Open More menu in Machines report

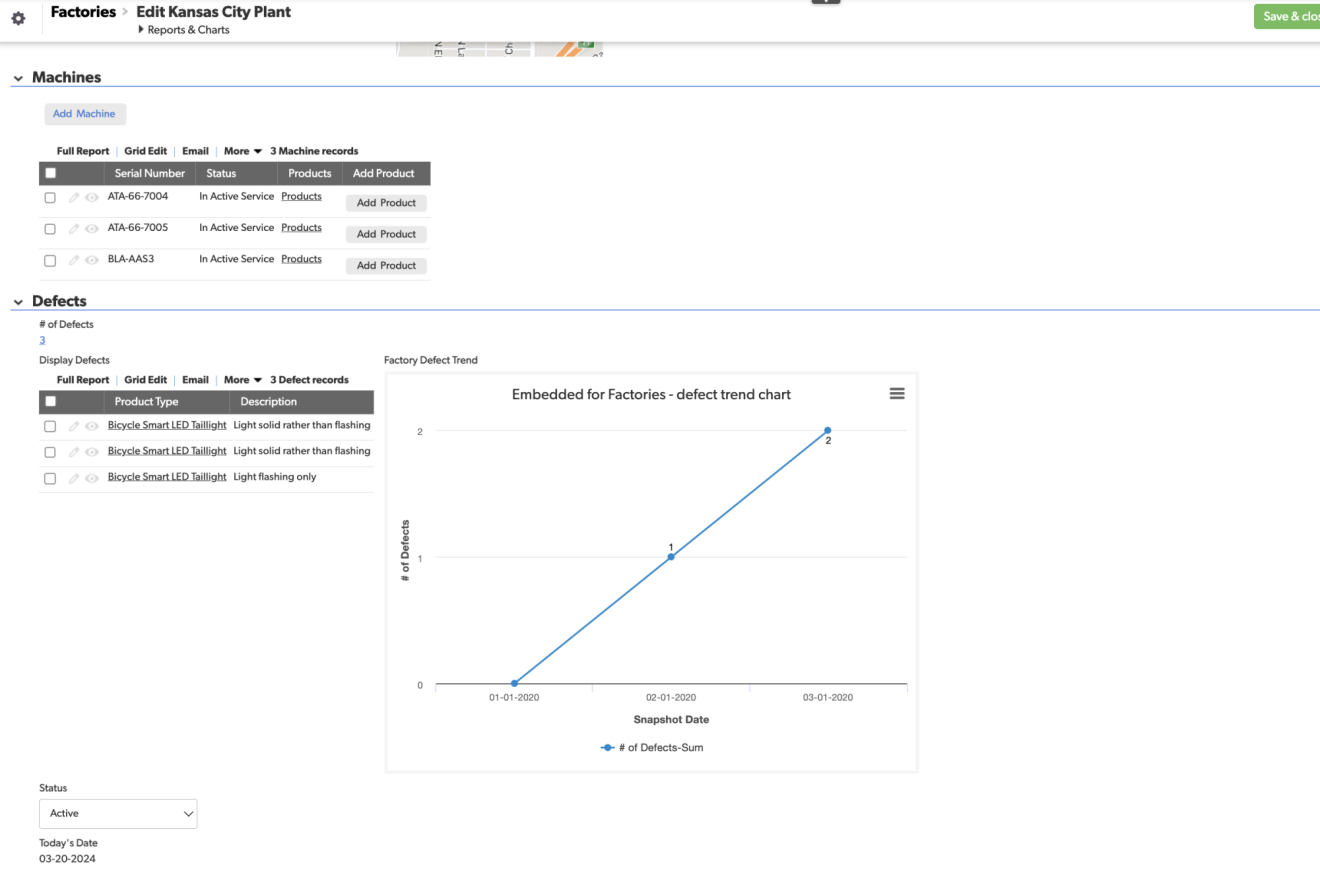pos(243,151)
